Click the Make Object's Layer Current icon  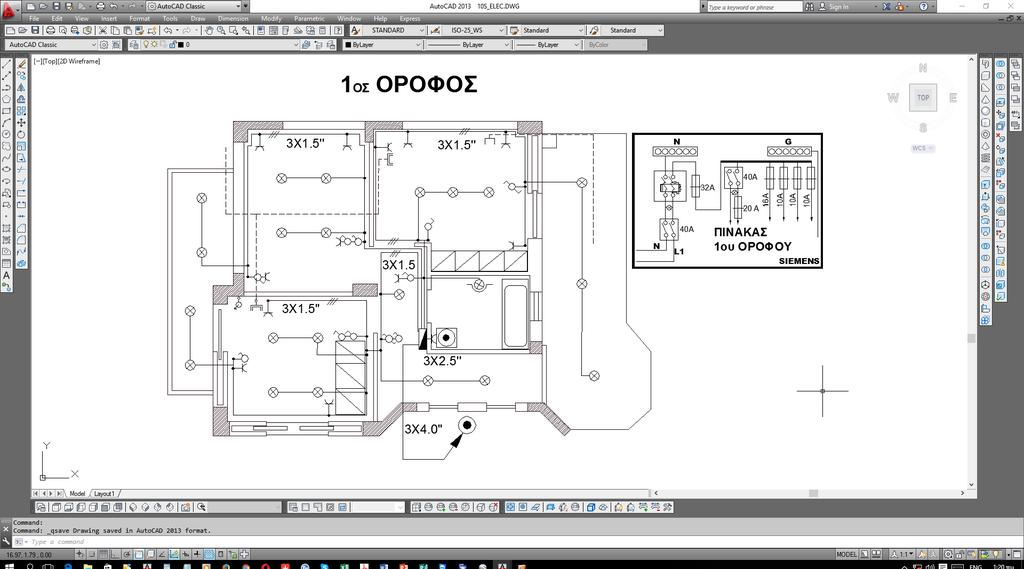306,44
